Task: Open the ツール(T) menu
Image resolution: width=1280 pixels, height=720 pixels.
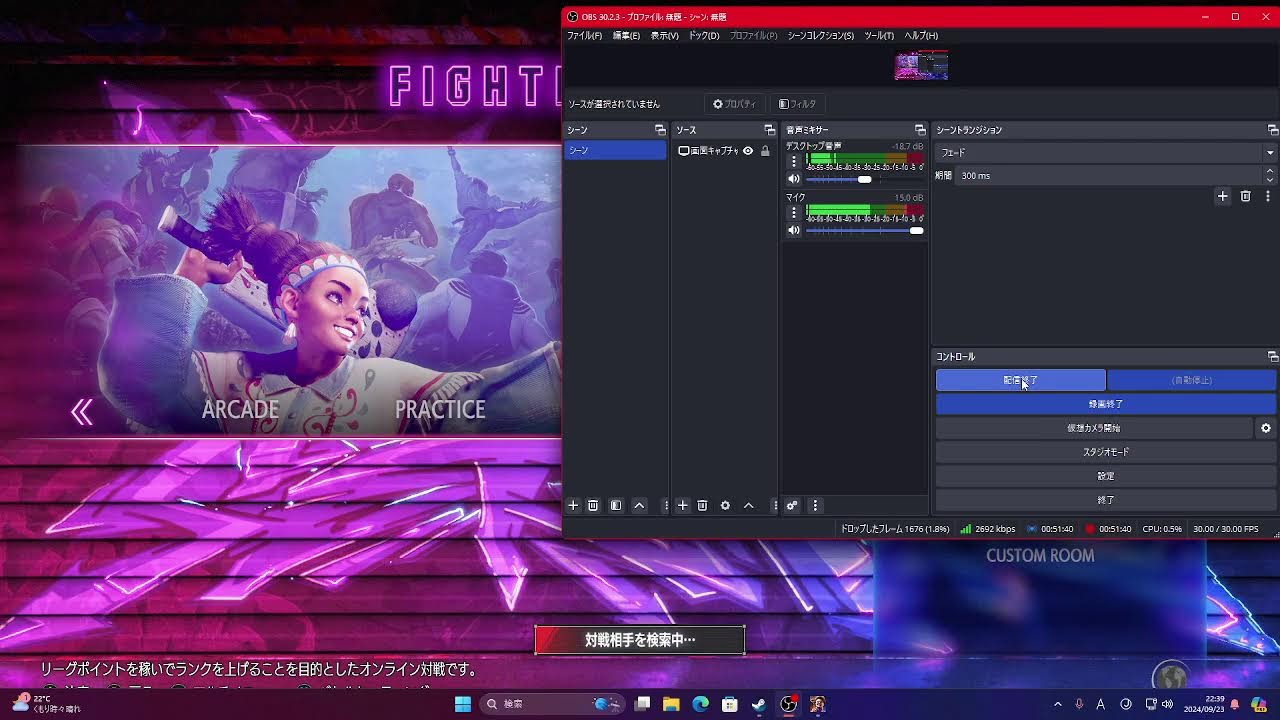Action: 879,36
